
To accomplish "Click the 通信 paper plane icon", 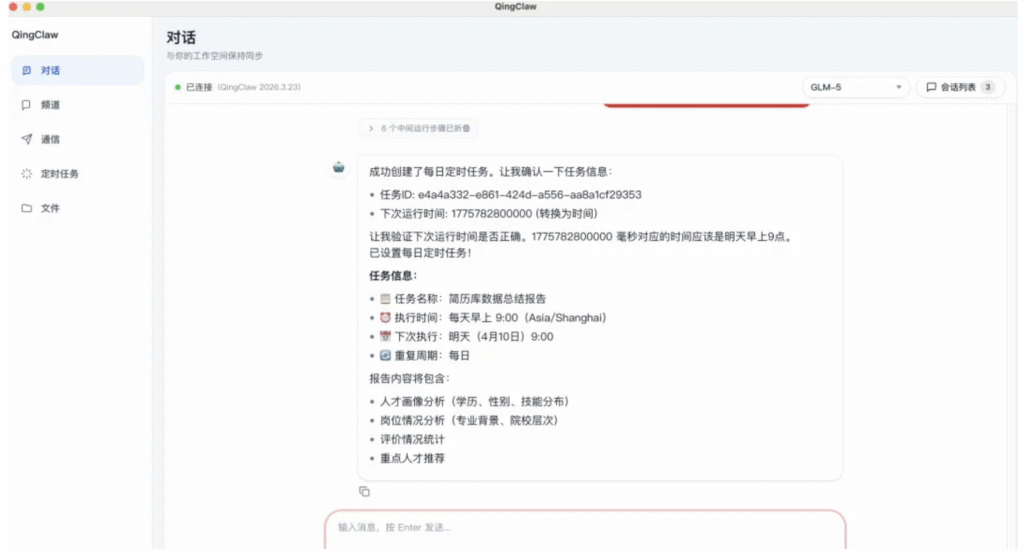I will [x=27, y=139].
